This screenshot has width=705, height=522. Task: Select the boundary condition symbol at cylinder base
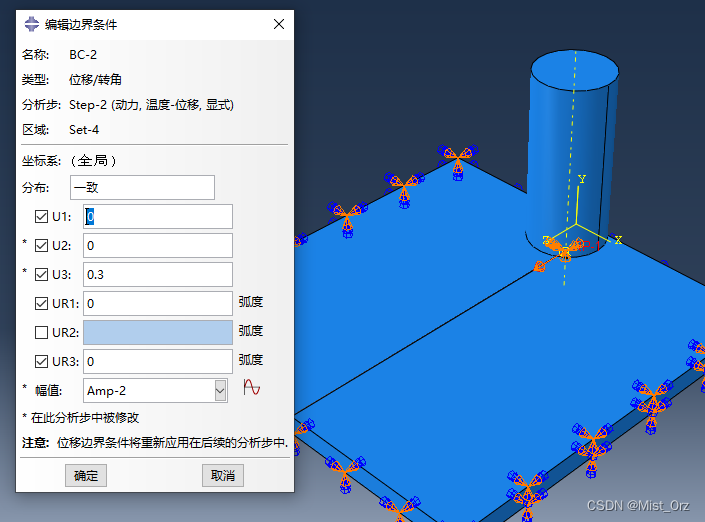coord(560,250)
